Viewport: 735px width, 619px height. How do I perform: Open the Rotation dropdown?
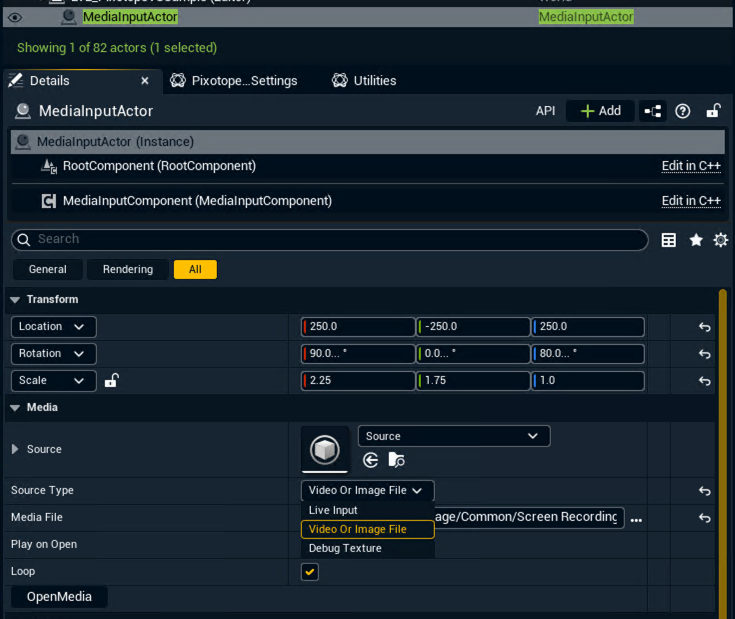coord(53,354)
